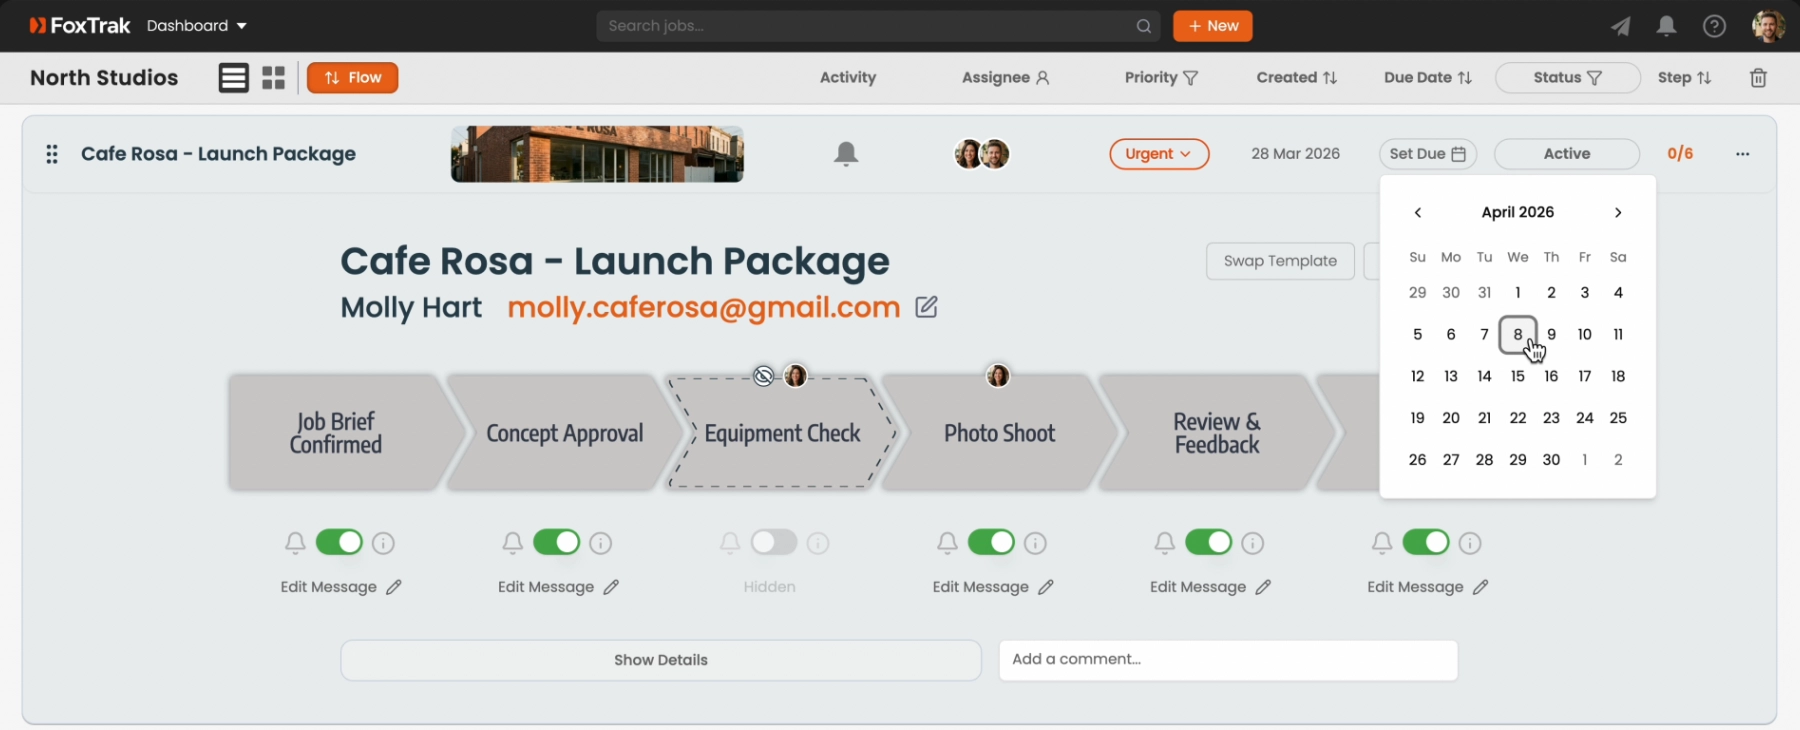Screen dimensions: 1800x730
Task: Edit Message for Concept Approval
Action: click(x=558, y=587)
